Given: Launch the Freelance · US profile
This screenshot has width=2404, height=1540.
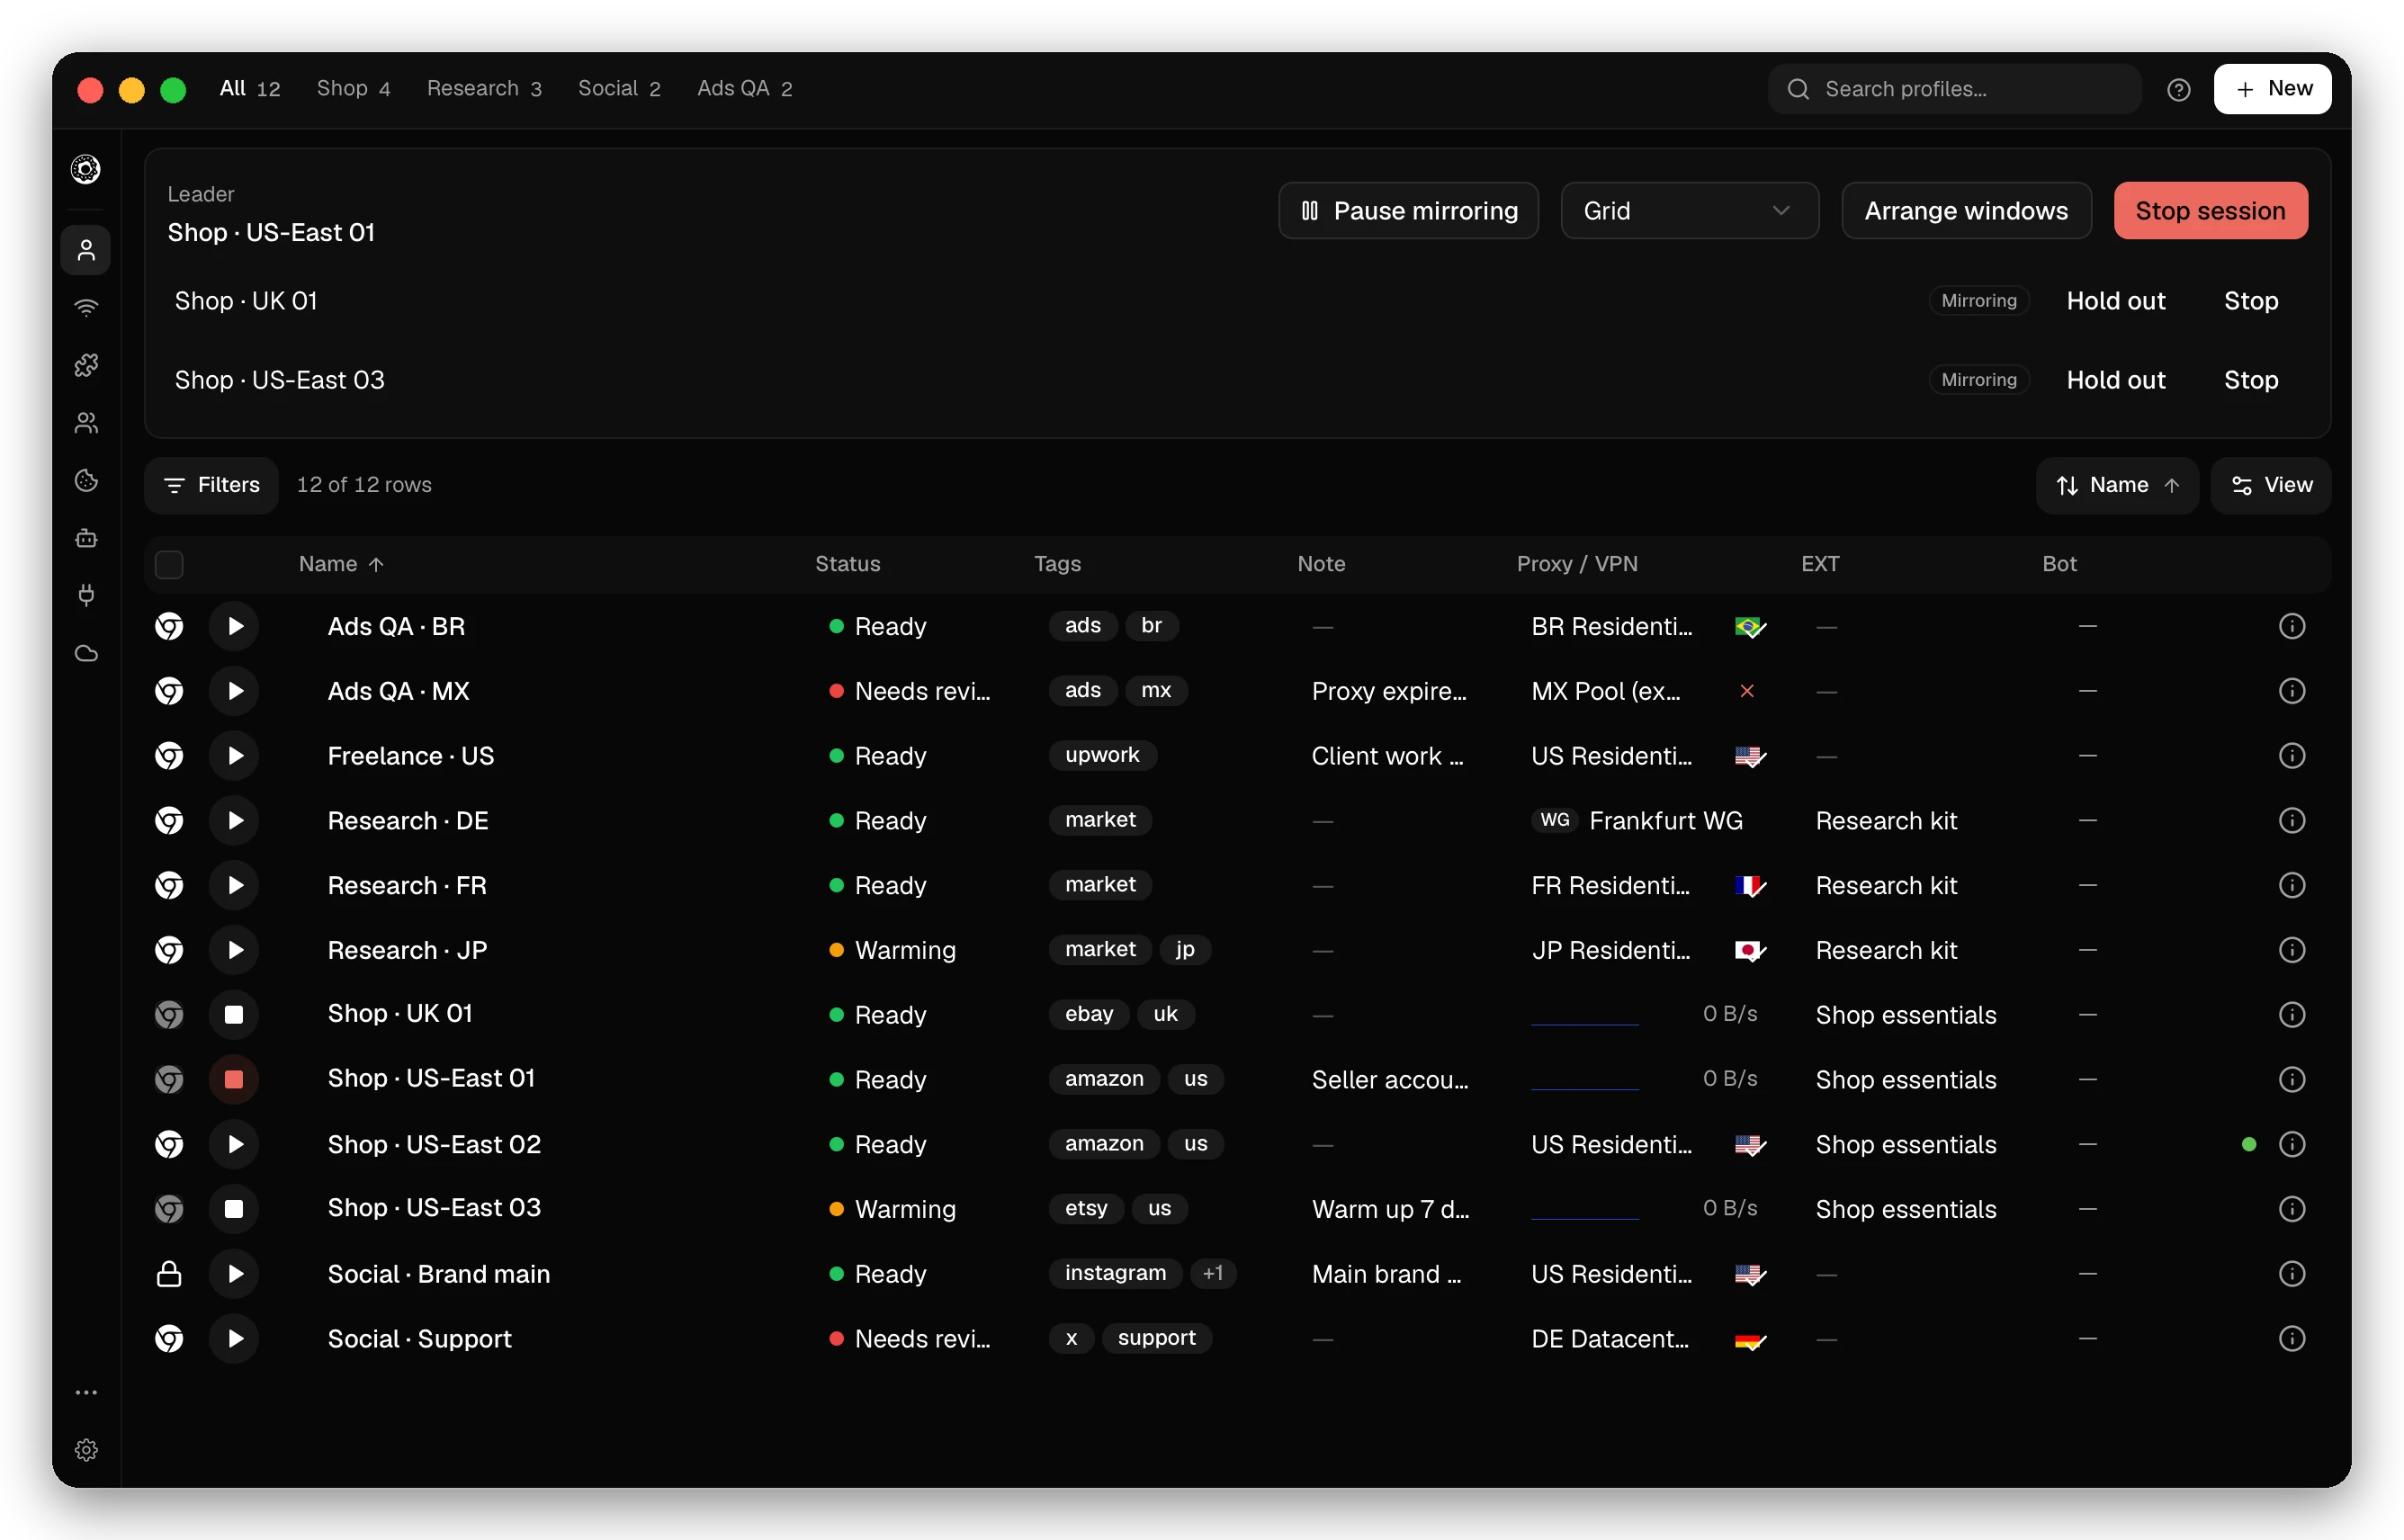Looking at the screenshot, I should click(x=234, y=755).
